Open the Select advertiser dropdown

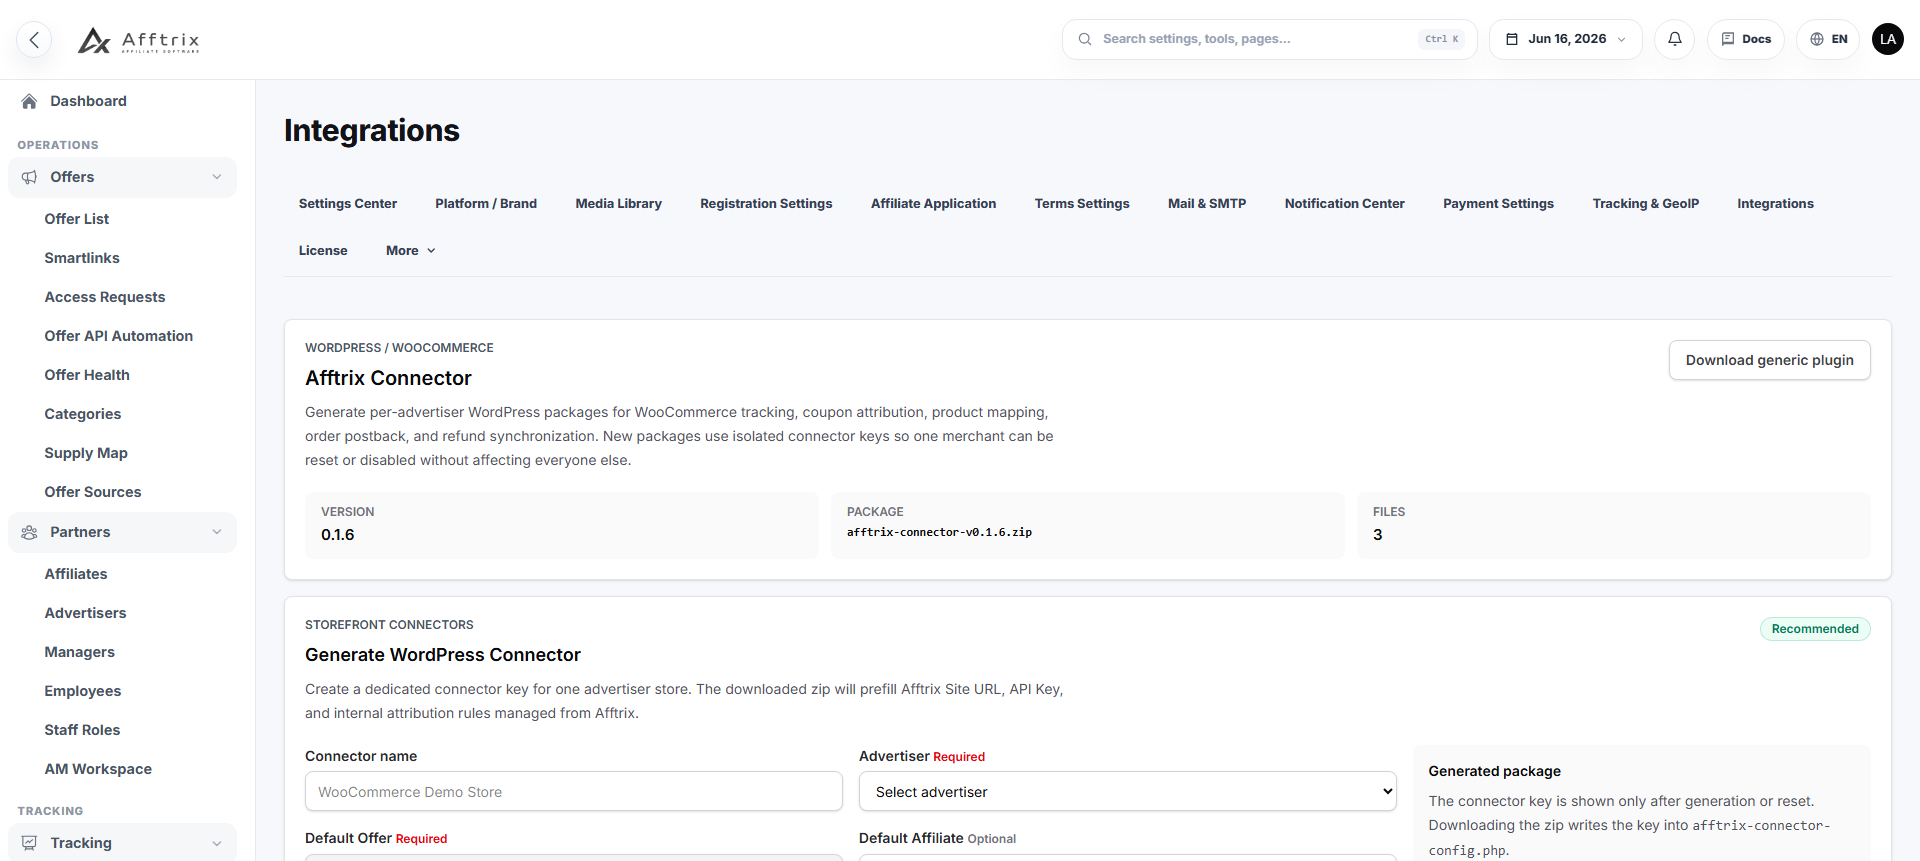(1128, 791)
